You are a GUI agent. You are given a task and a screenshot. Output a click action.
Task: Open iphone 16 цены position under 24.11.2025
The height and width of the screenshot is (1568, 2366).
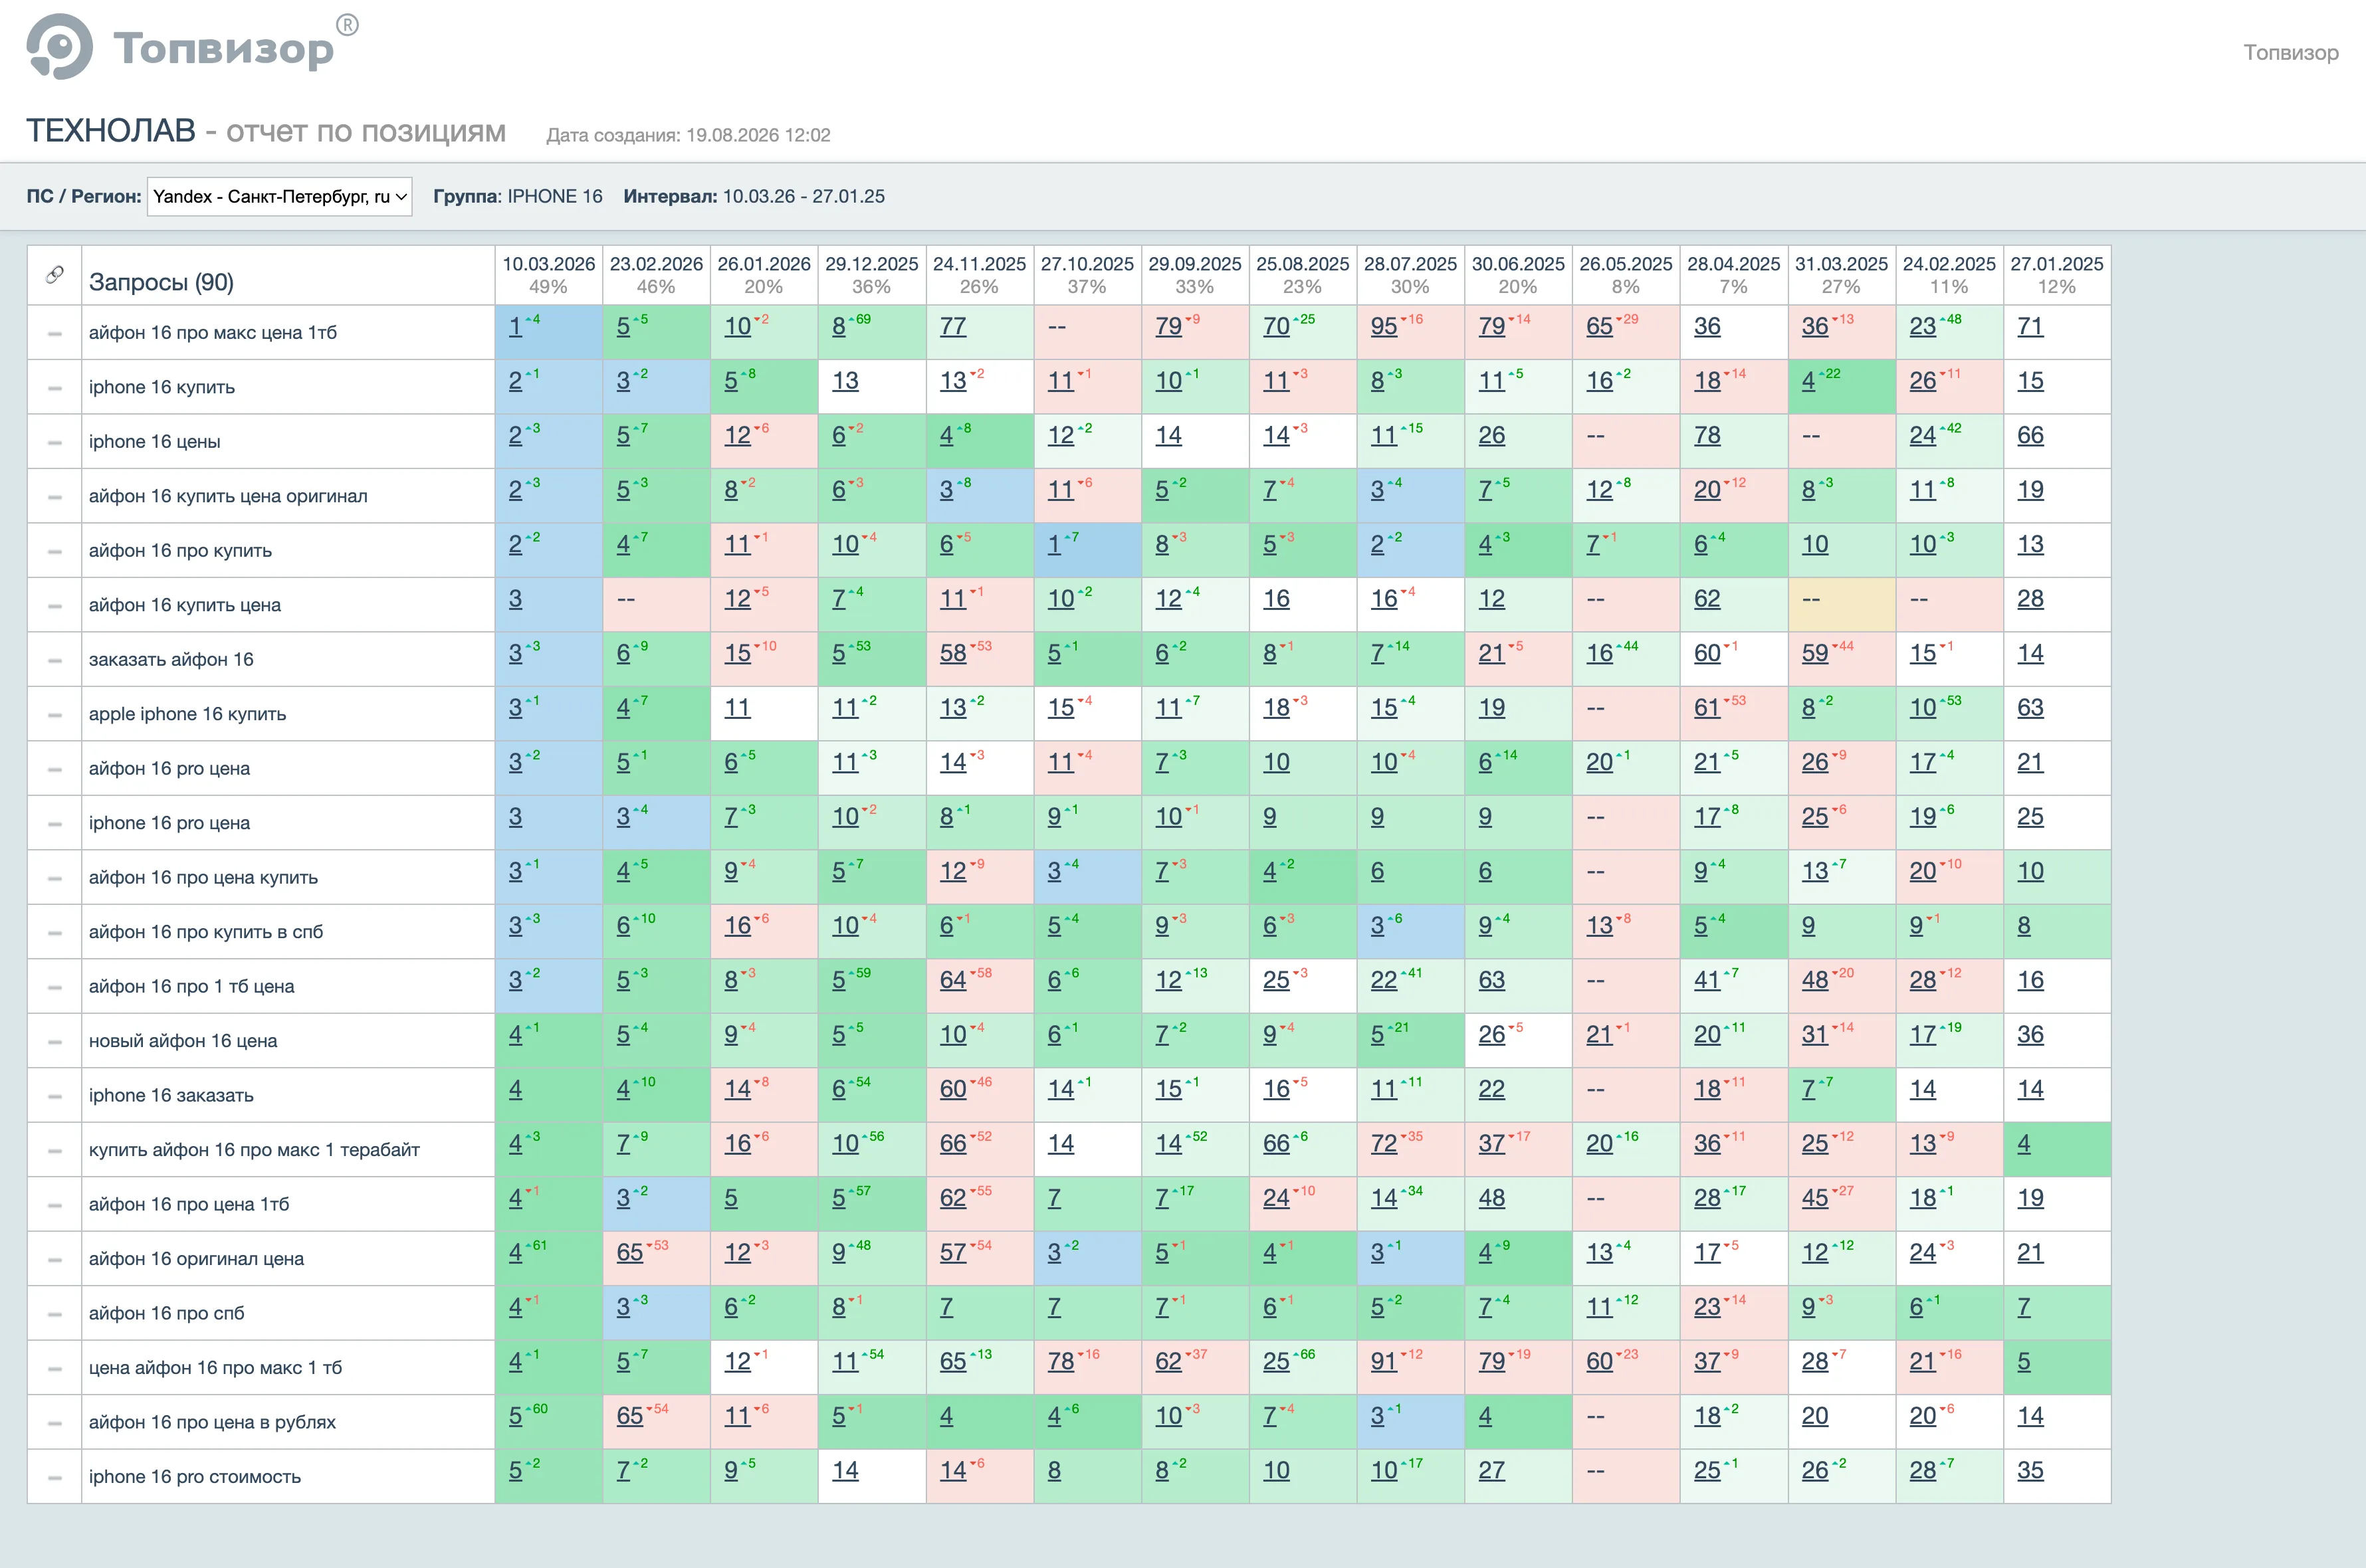tap(946, 435)
